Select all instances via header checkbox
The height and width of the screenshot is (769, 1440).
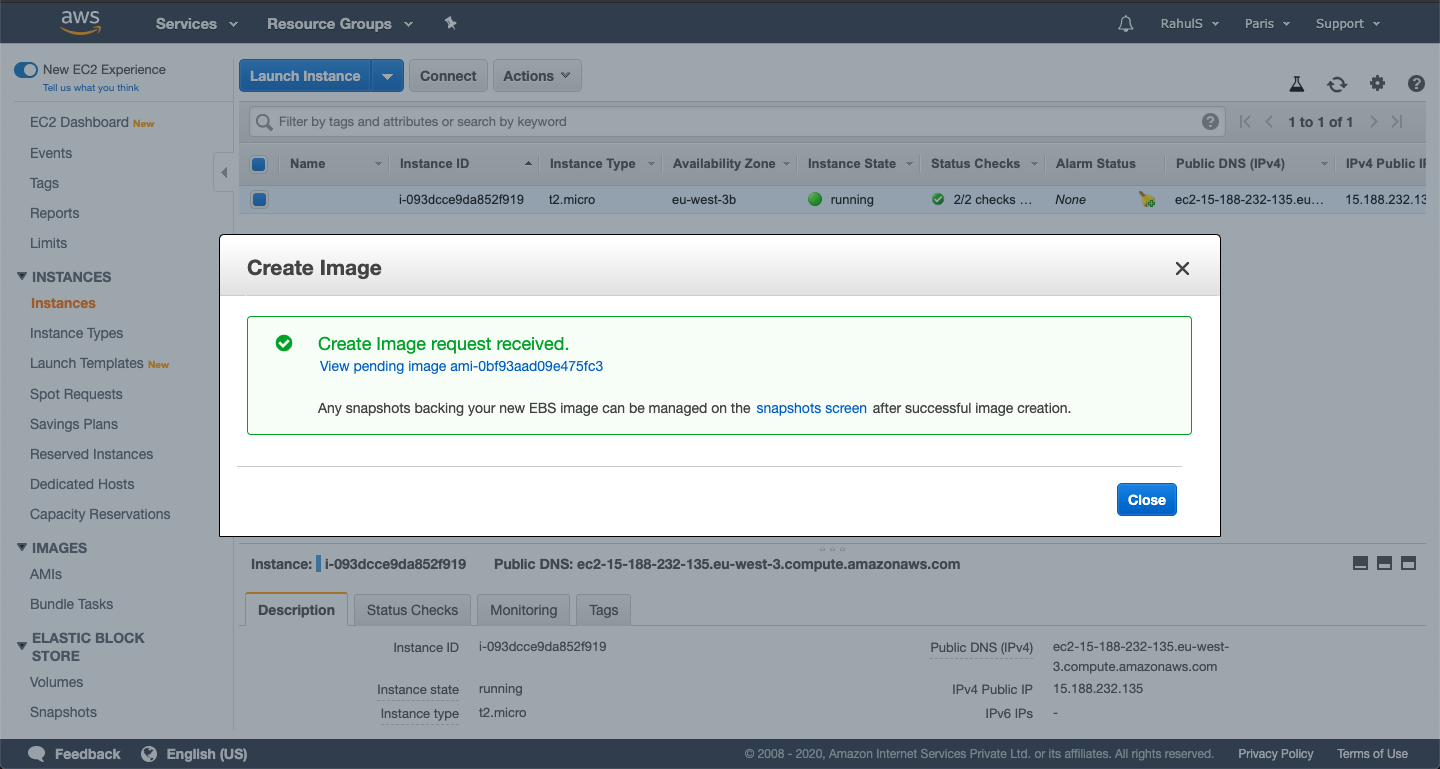pos(258,163)
